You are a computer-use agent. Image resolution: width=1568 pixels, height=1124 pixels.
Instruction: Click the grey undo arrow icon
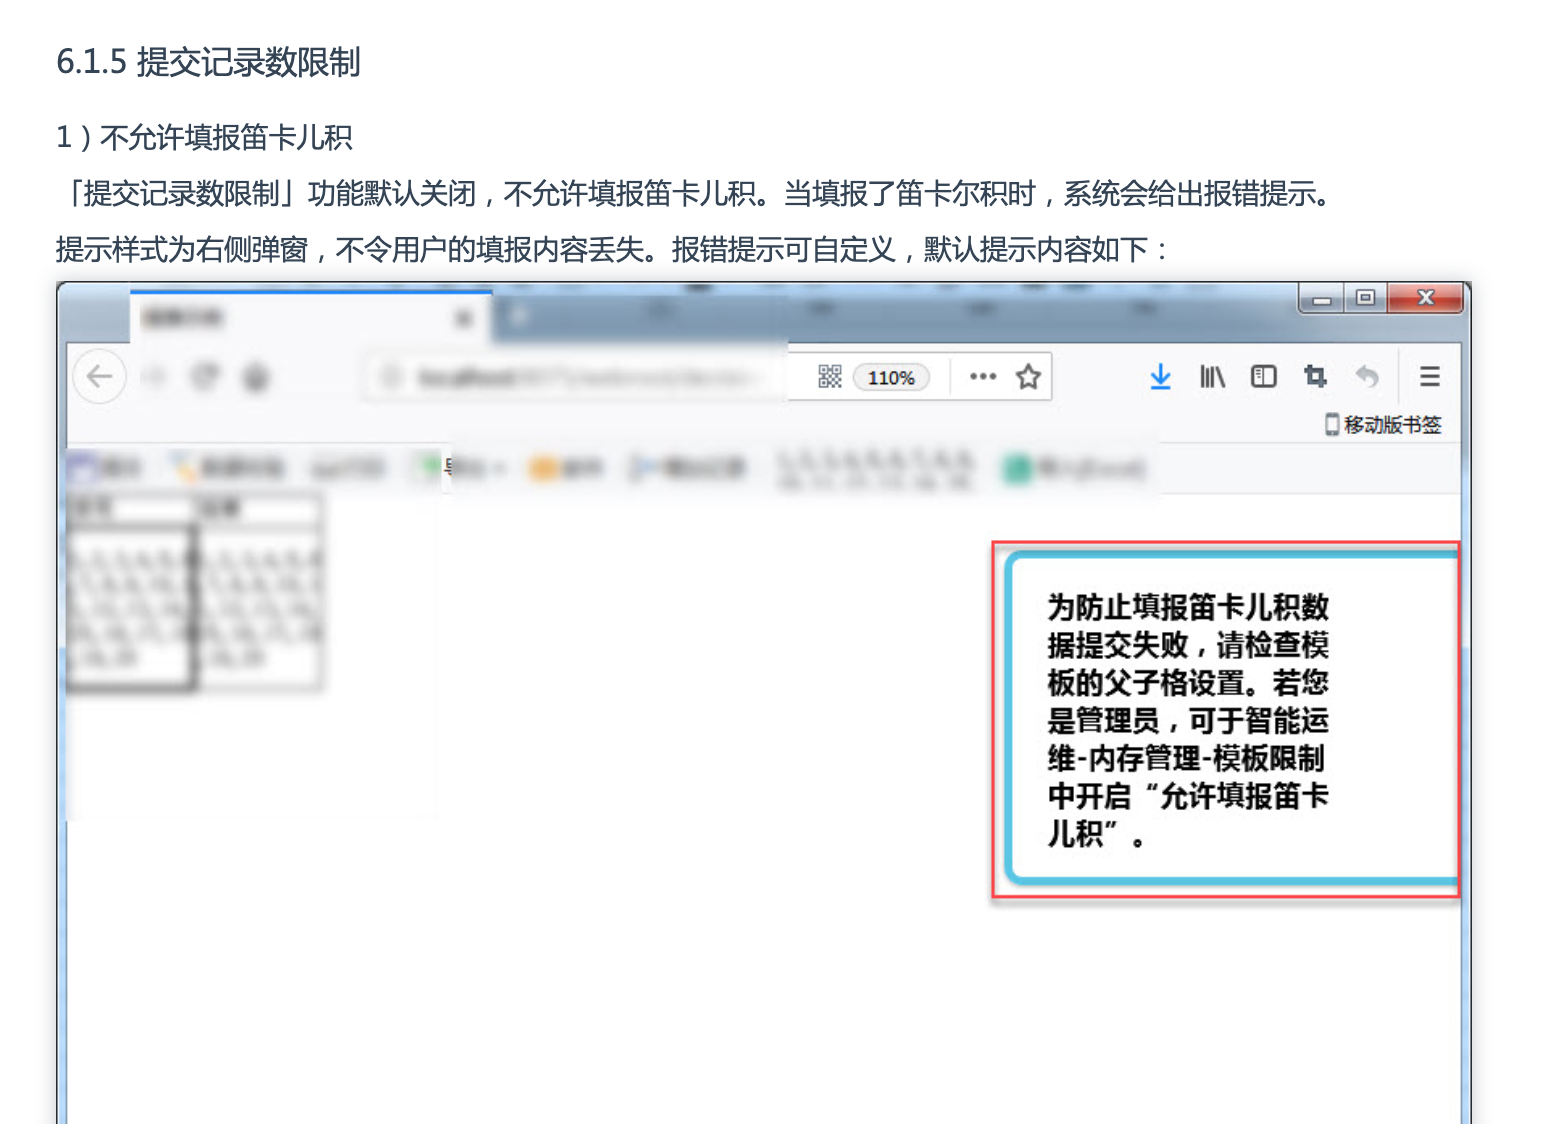point(1367,377)
